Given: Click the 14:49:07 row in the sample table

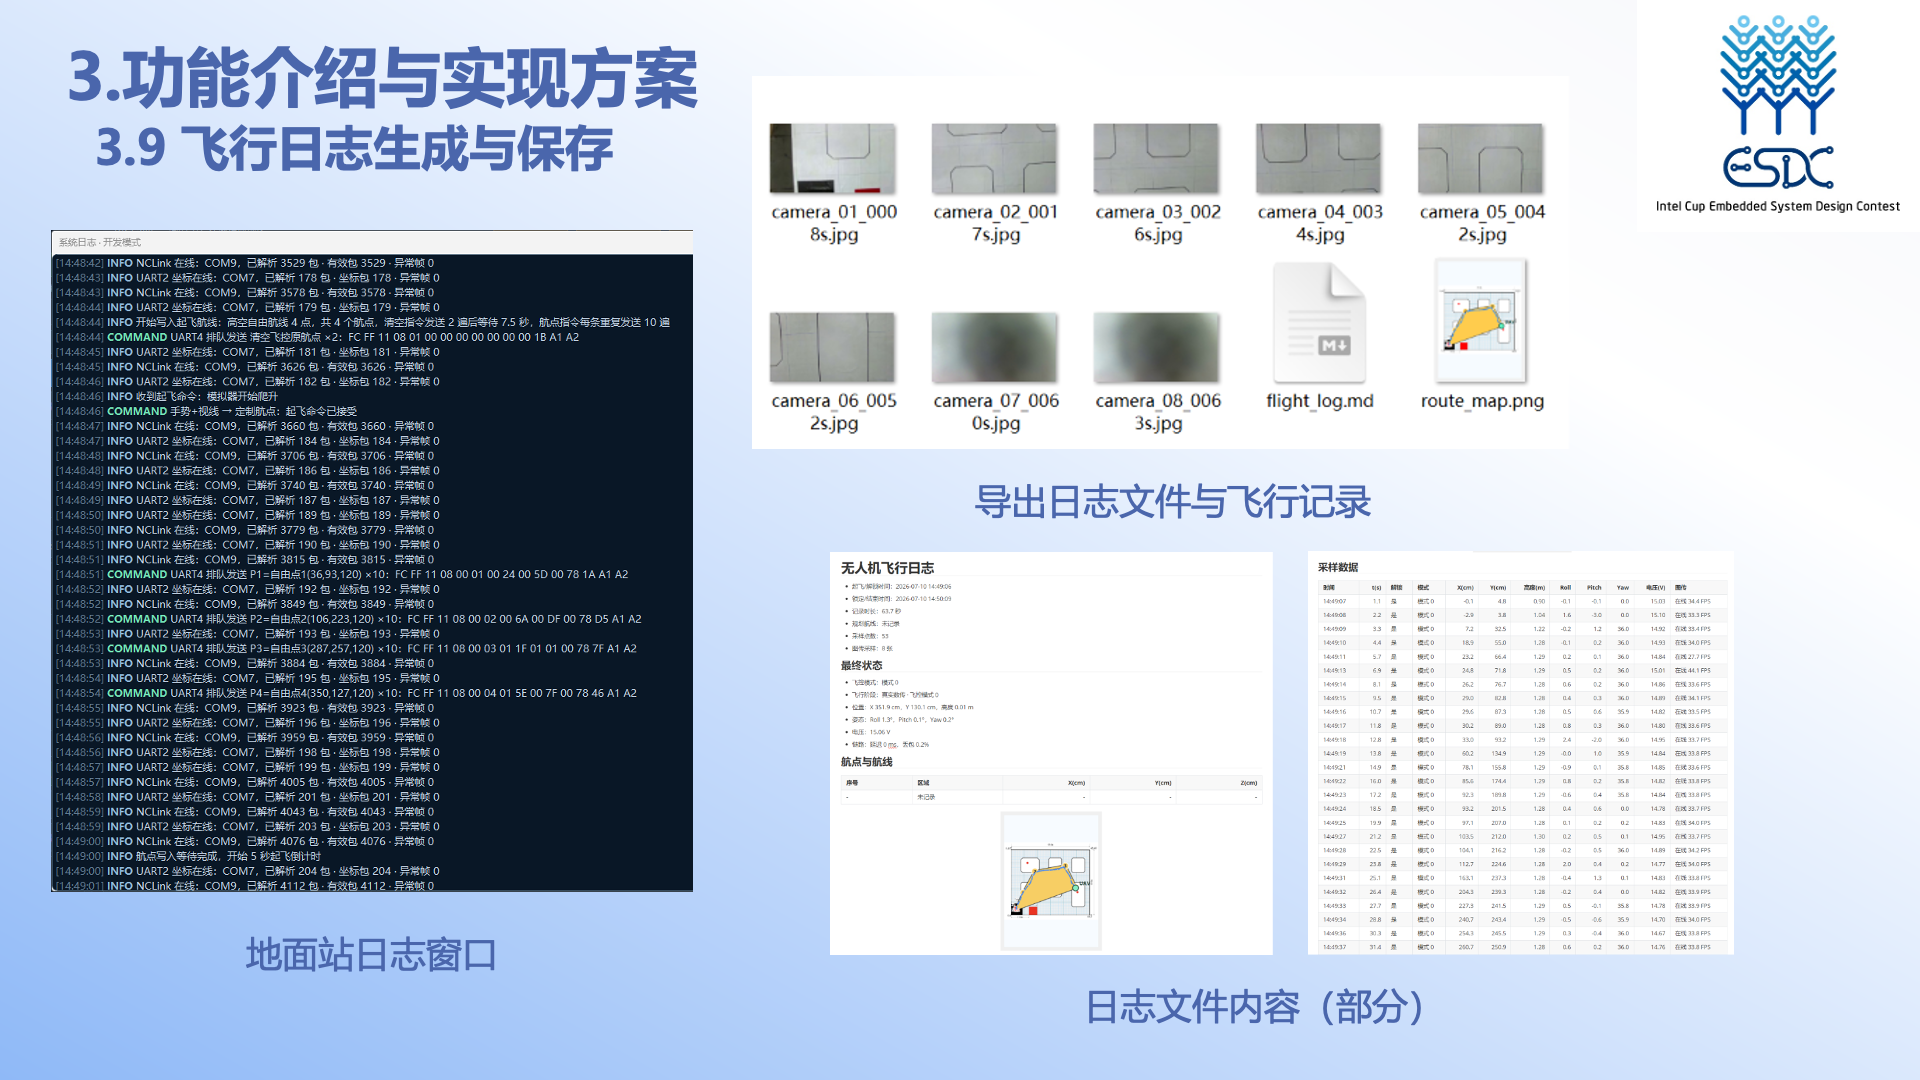Looking at the screenshot, I should point(1521,602).
